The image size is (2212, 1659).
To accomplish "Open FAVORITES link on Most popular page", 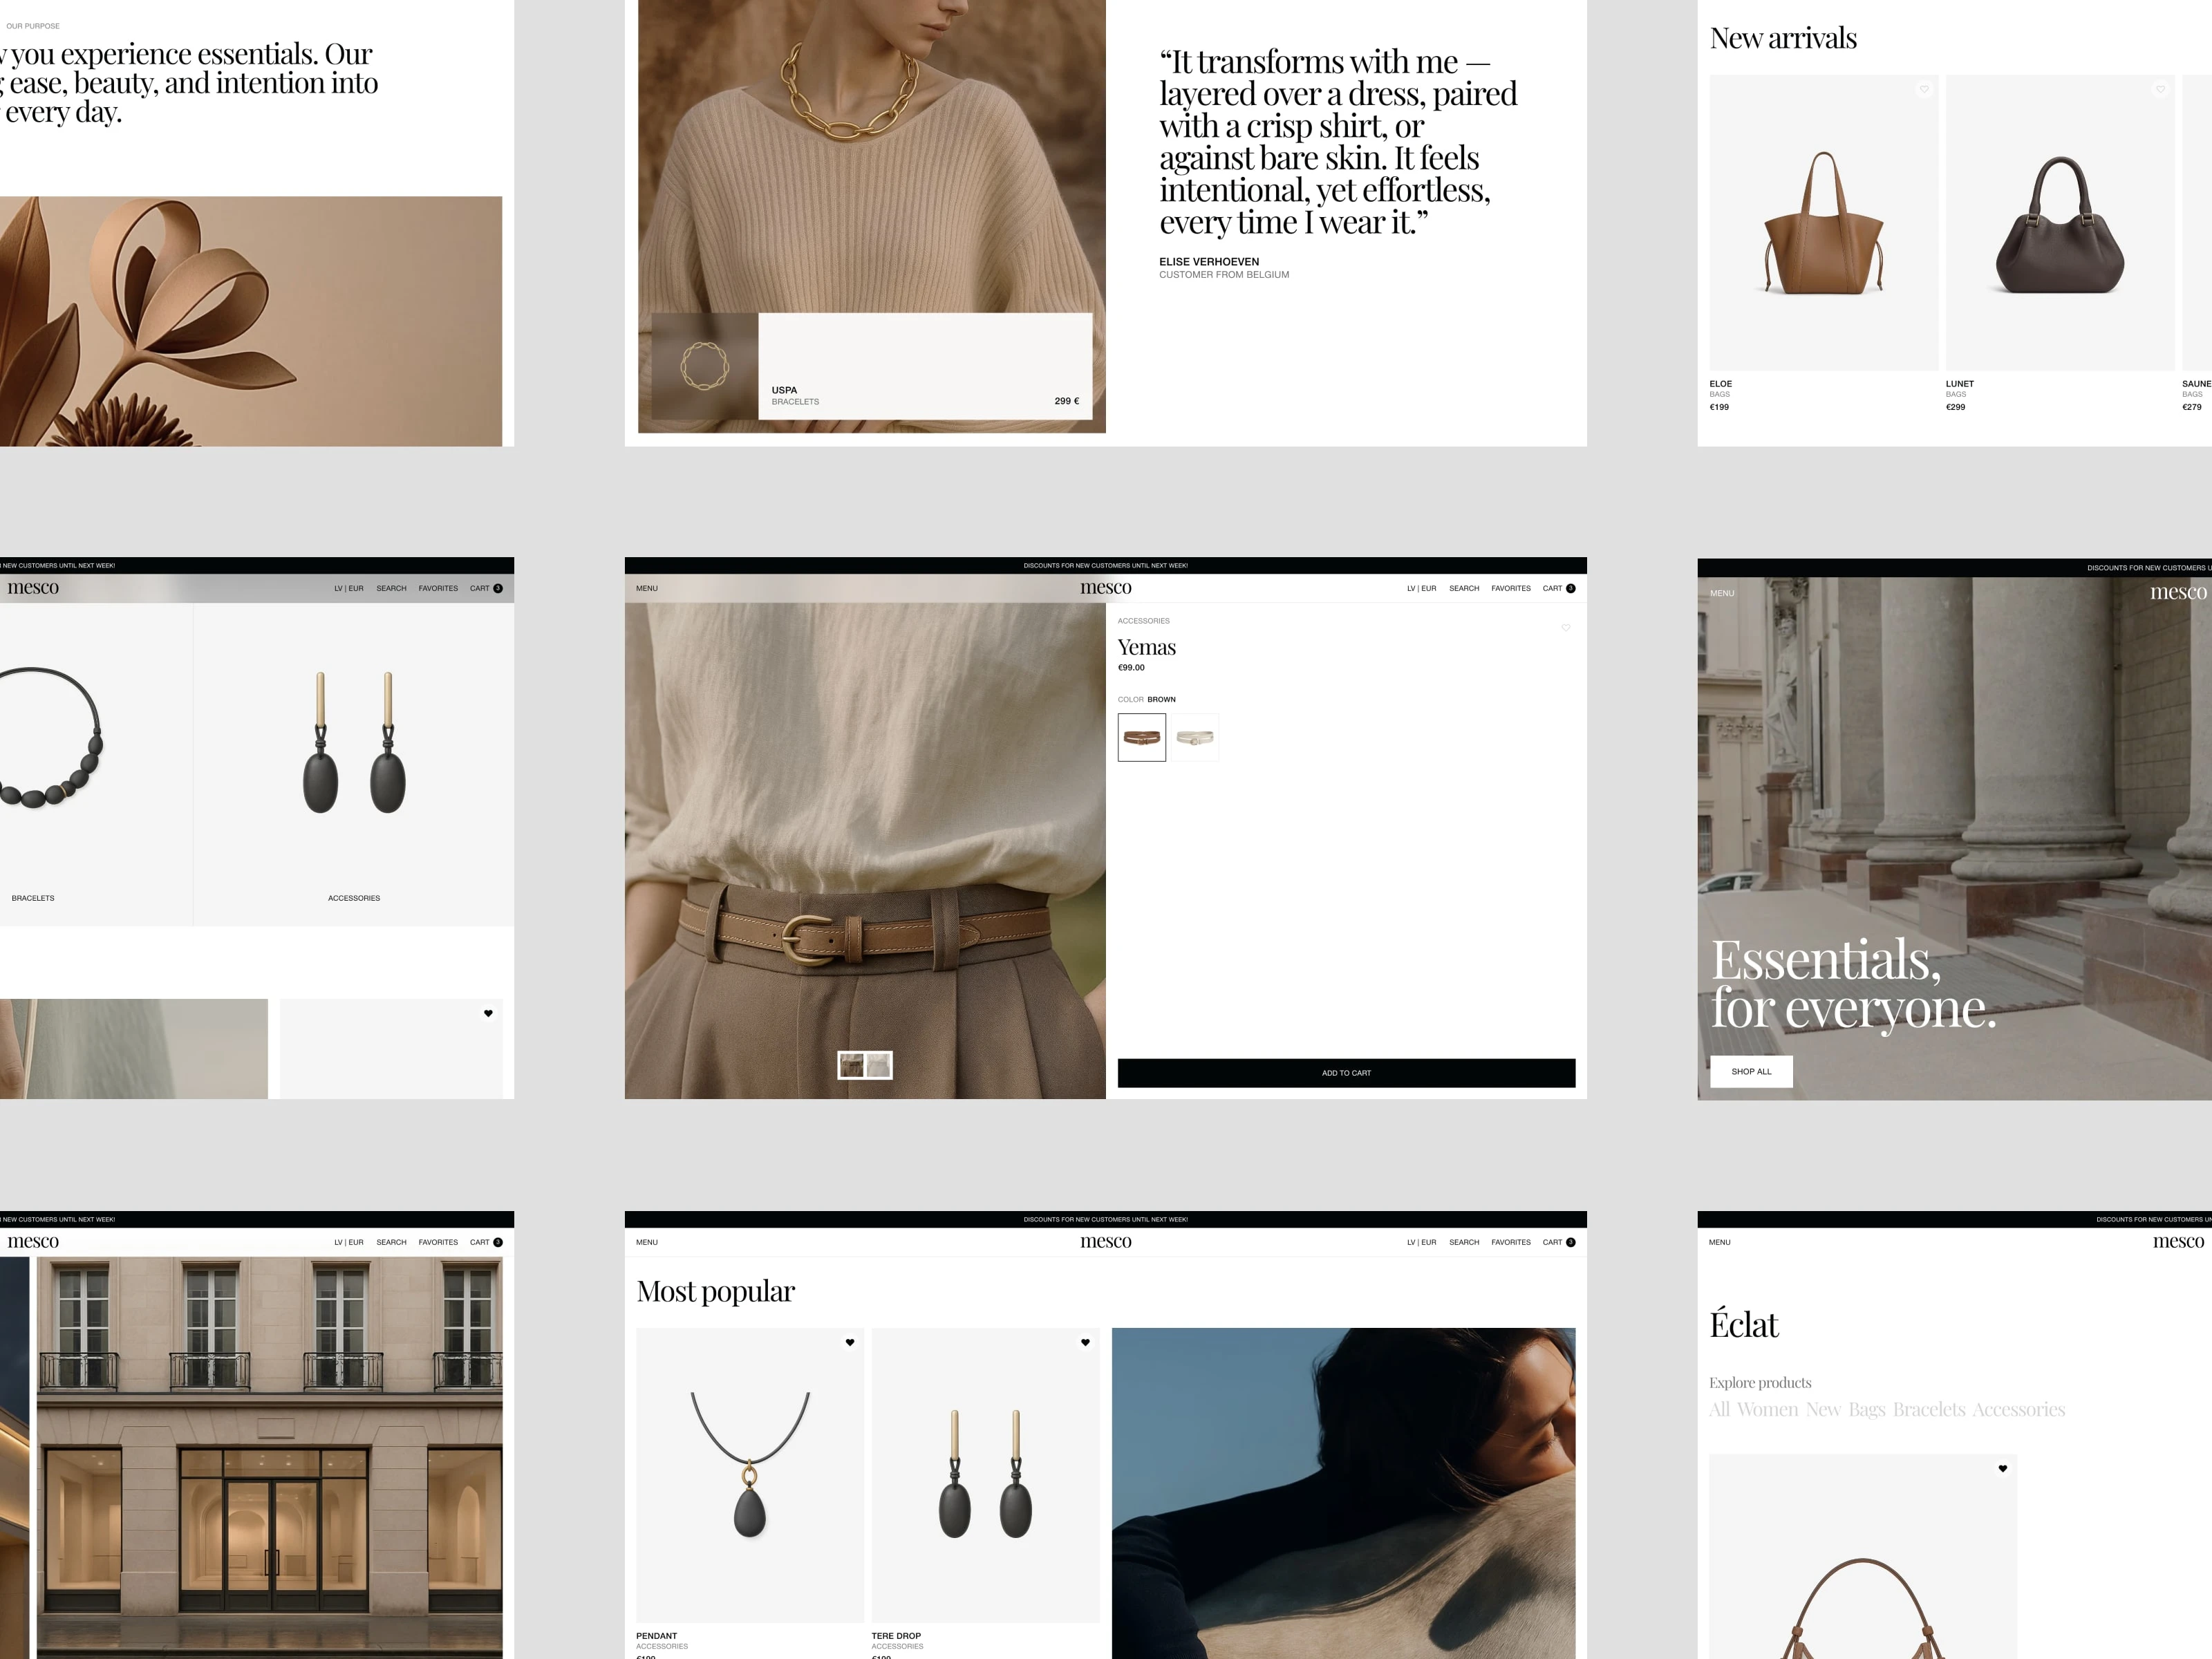I will tap(1510, 1242).
